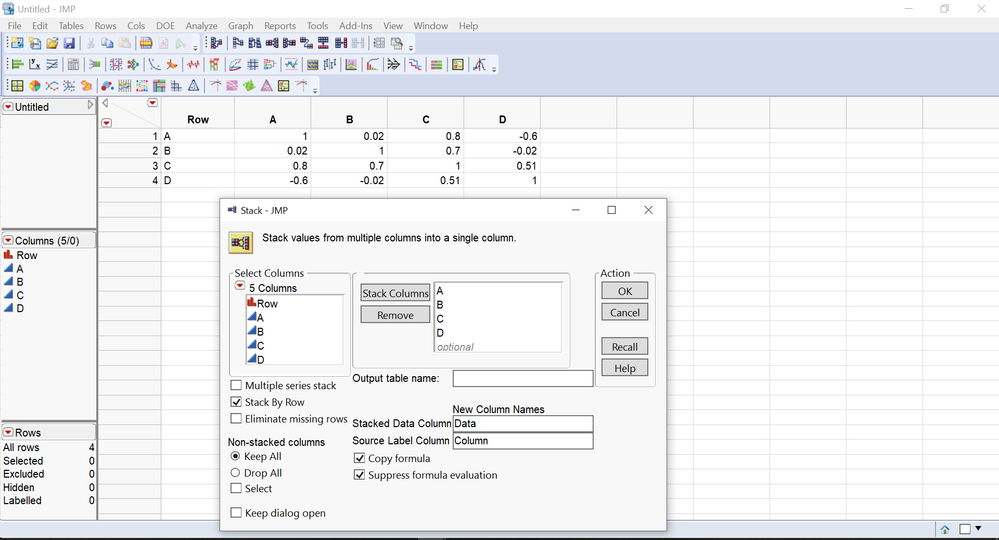
Task: Open the Tables menu
Action: tap(71, 26)
